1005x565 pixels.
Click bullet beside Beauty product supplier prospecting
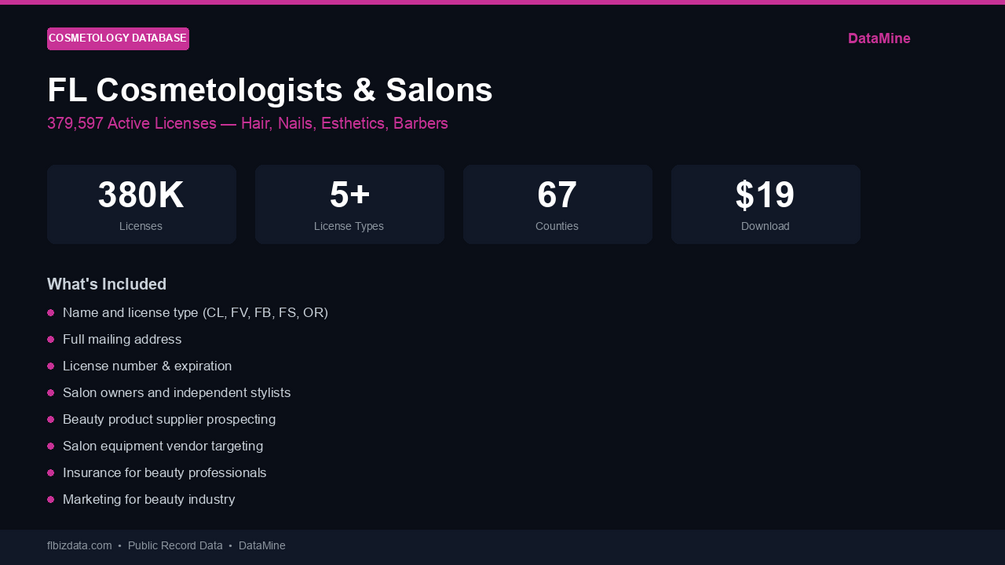pyautogui.click(x=51, y=420)
